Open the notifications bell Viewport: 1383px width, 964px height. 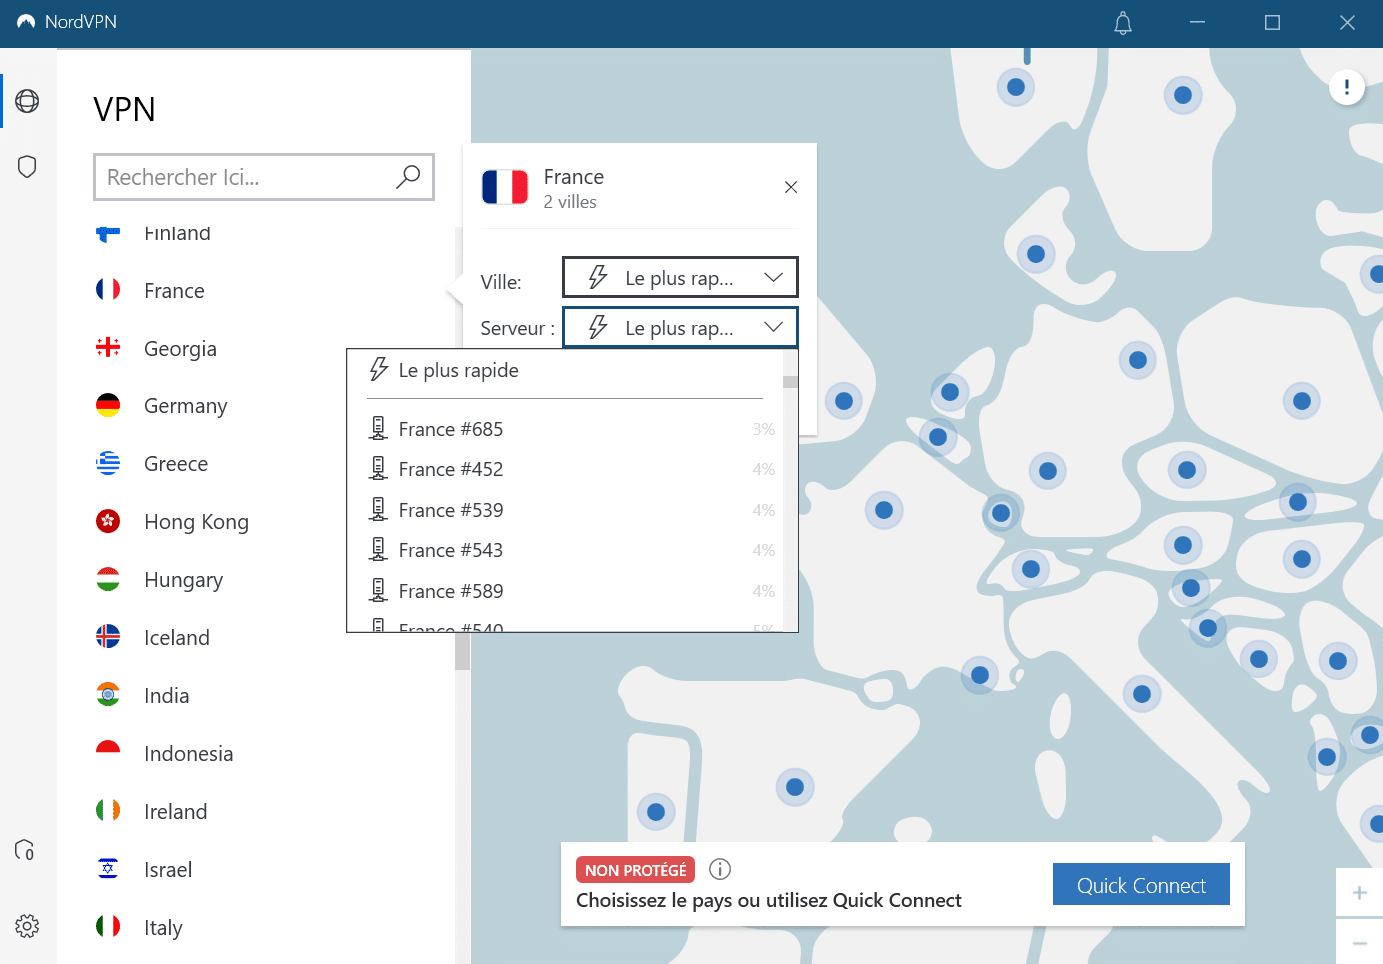1123,23
